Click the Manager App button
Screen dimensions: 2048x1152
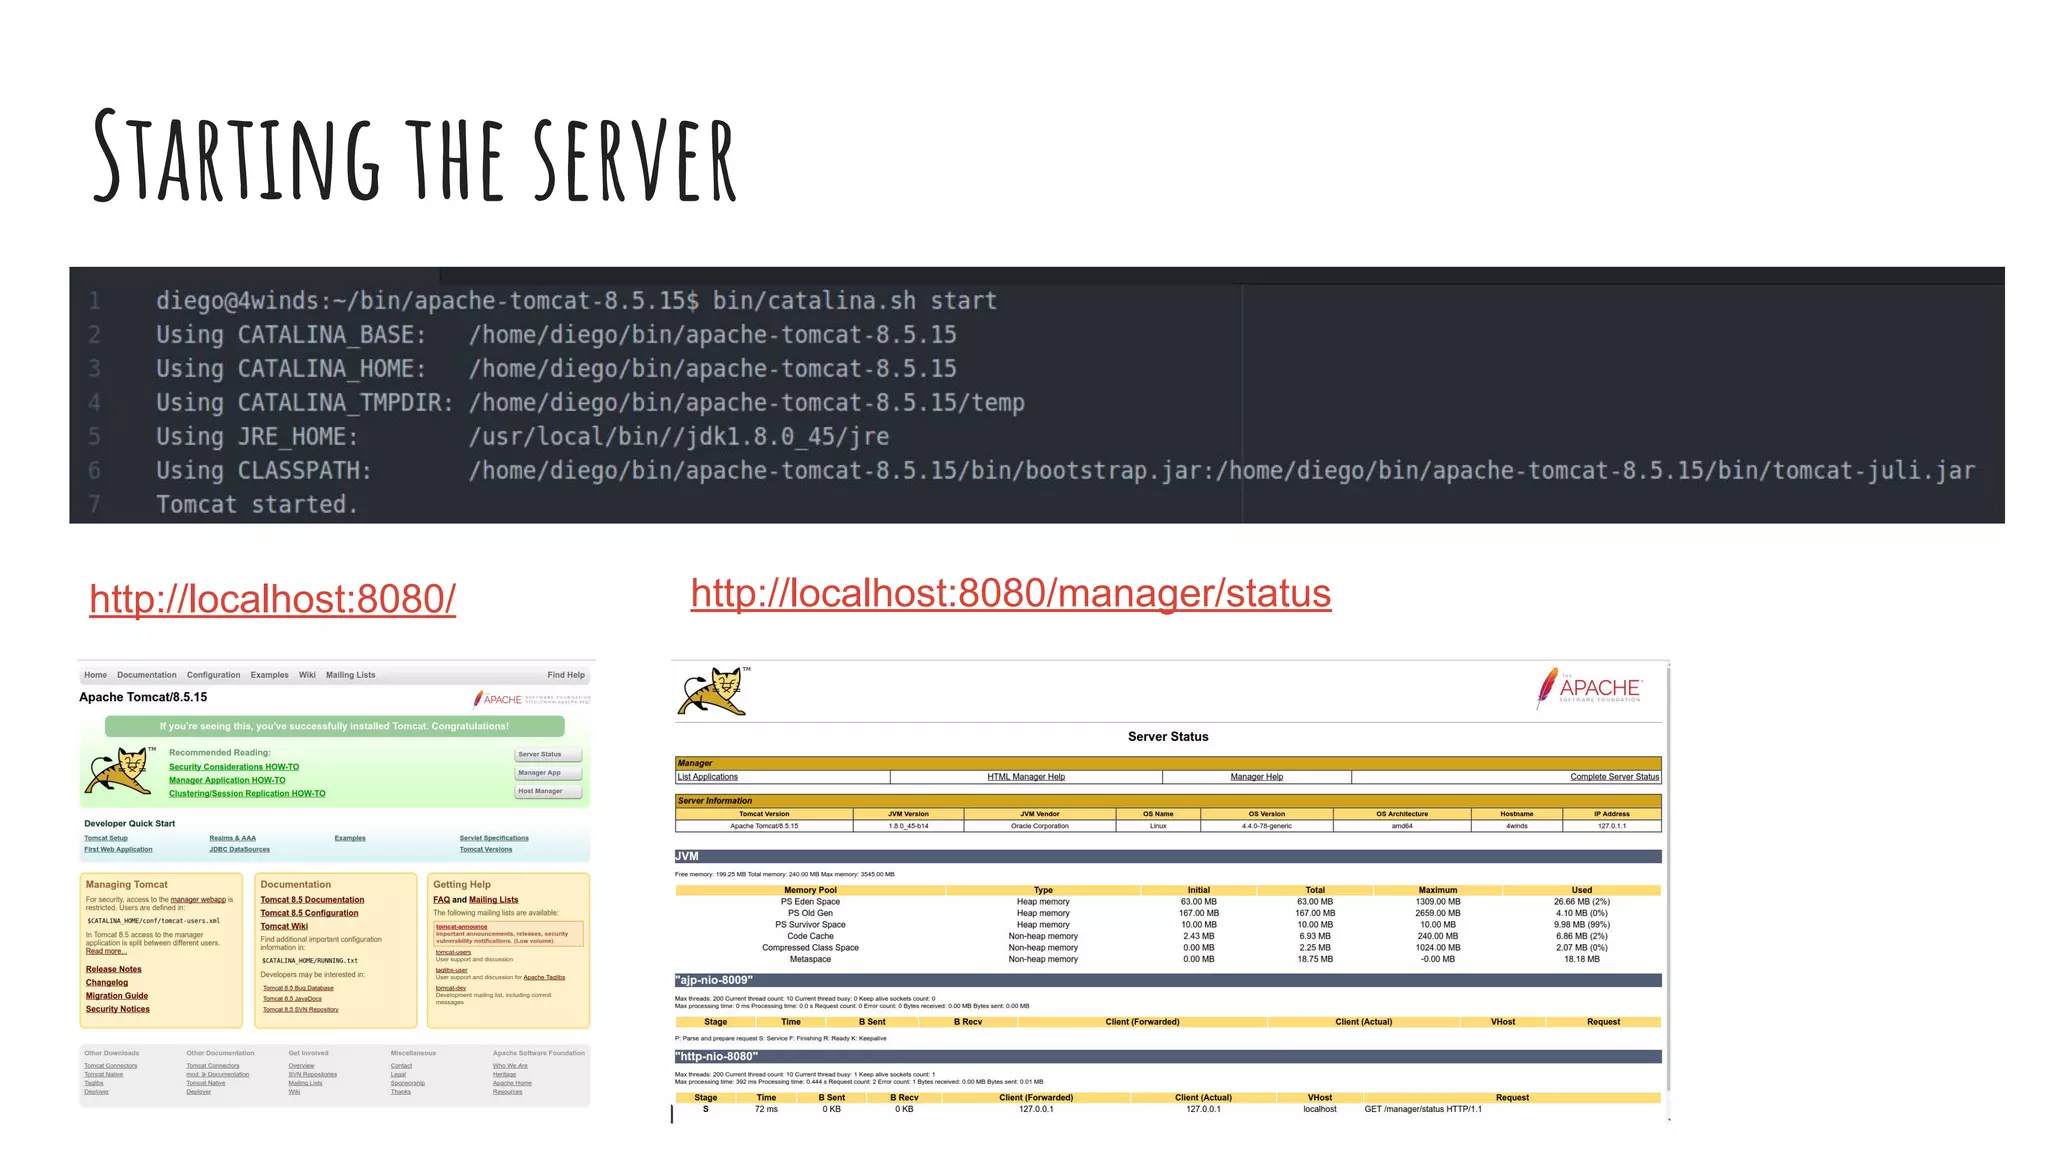click(x=548, y=773)
